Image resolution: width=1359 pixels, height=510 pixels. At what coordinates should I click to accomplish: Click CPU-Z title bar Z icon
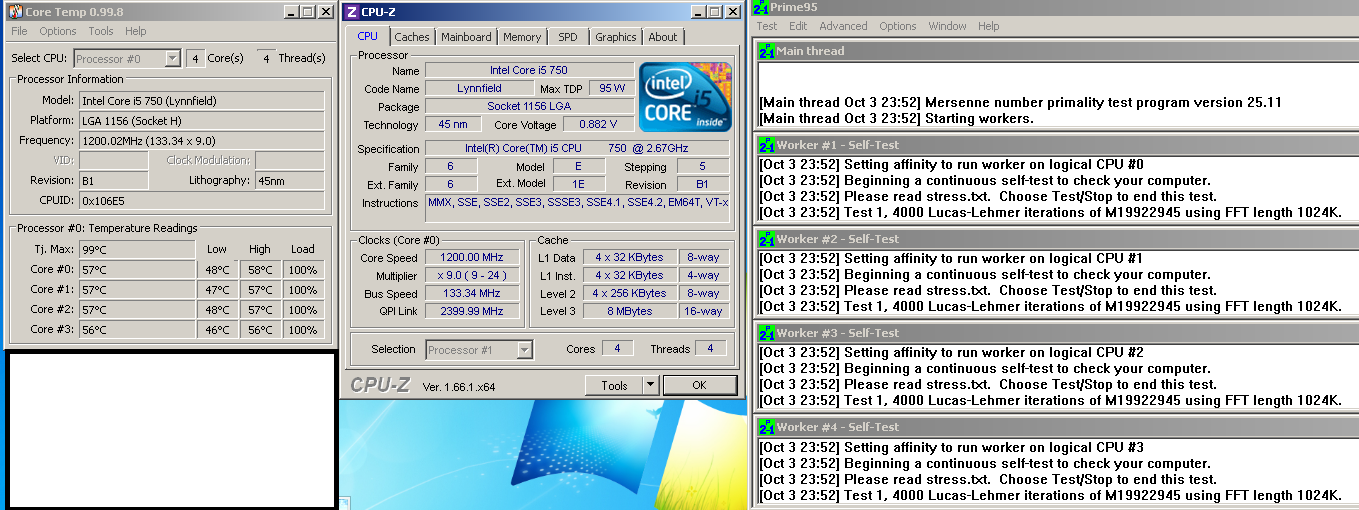coord(351,12)
